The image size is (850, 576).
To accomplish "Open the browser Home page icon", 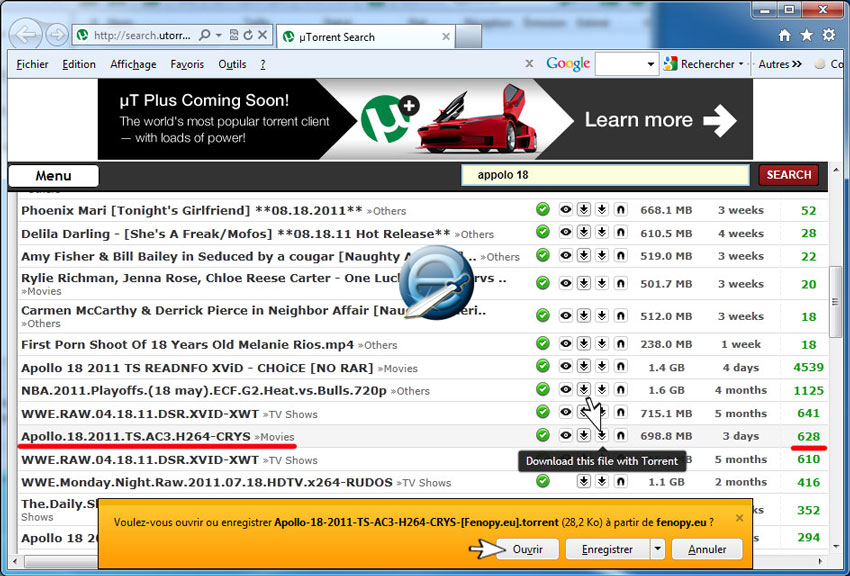I will tap(784, 36).
